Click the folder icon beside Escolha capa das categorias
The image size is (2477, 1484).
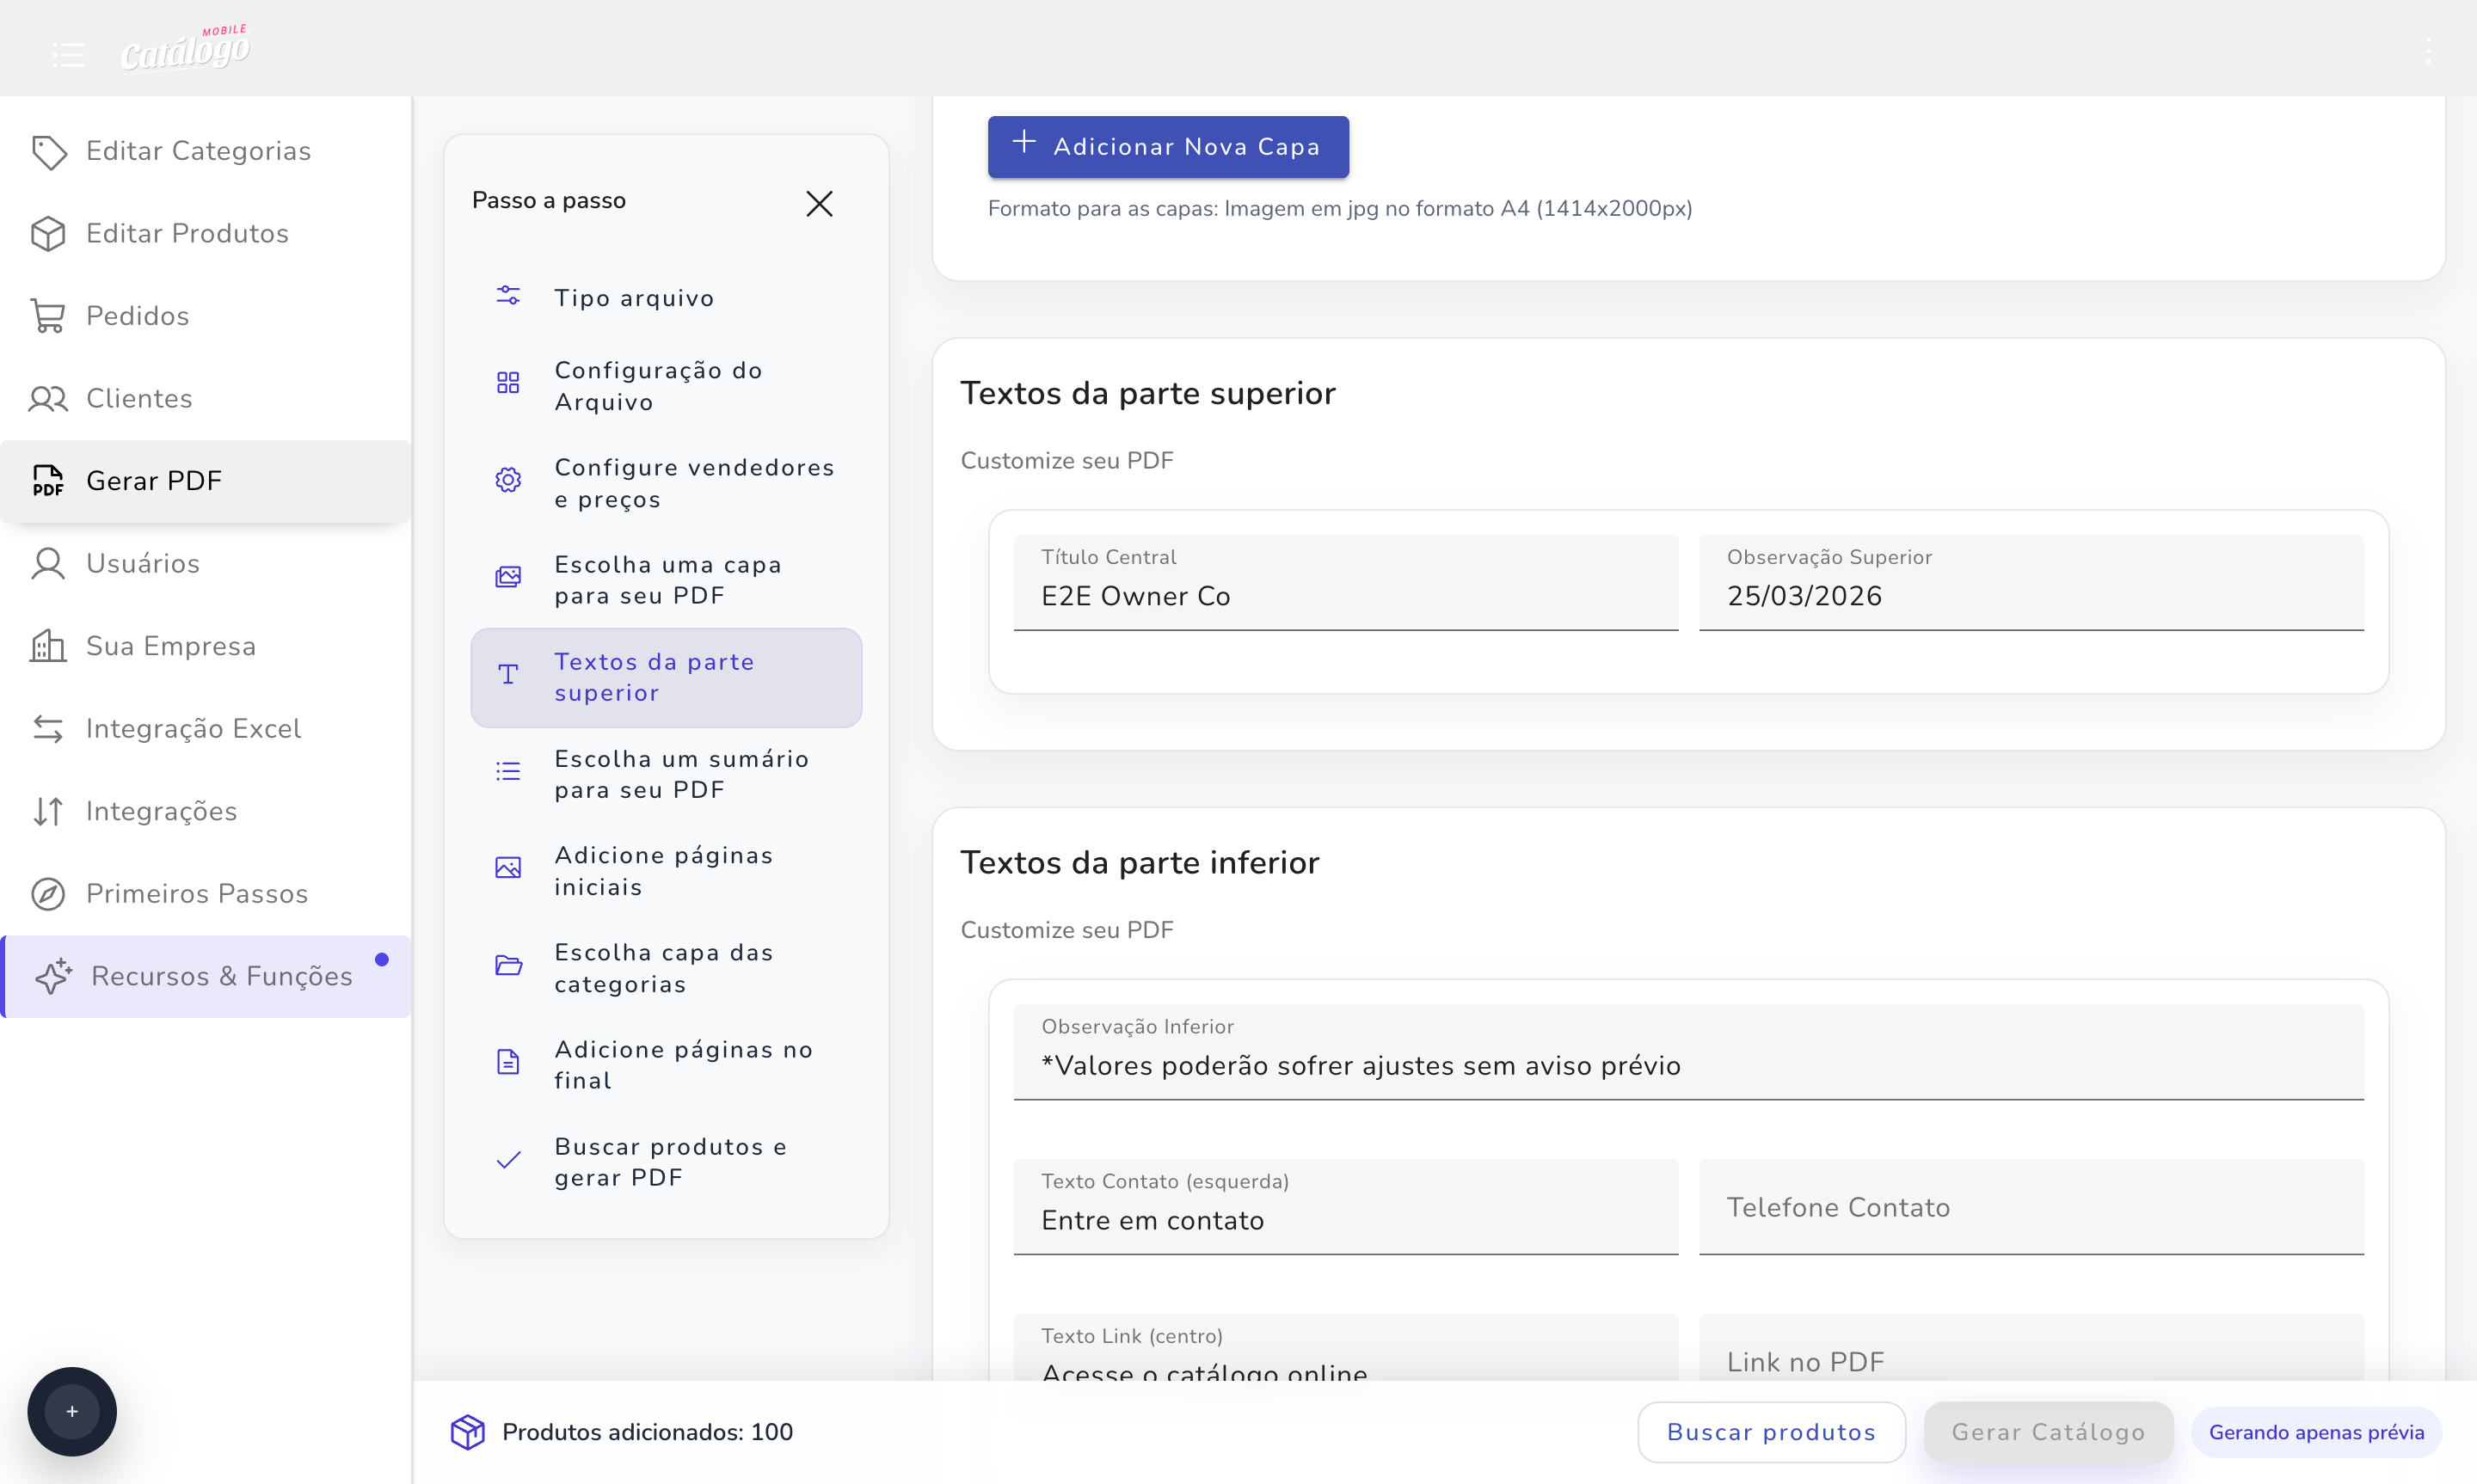pyautogui.click(x=508, y=966)
